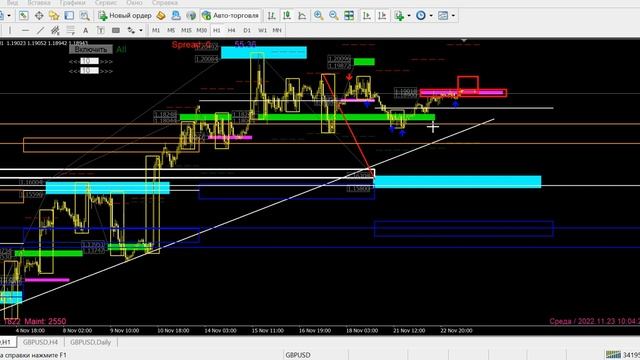The image size is (640, 360).
Task: Click the add indicators icon
Action: (x=399, y=16)
